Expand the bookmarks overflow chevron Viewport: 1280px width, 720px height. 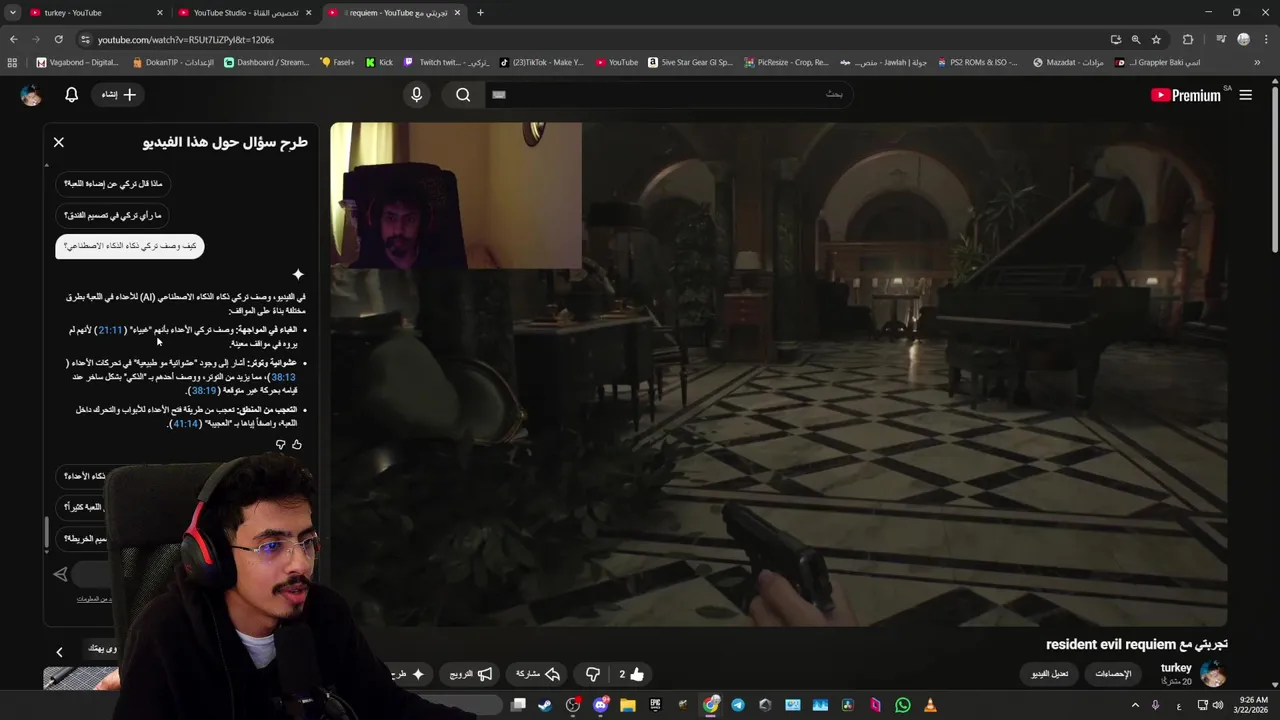pos(1257,62)
